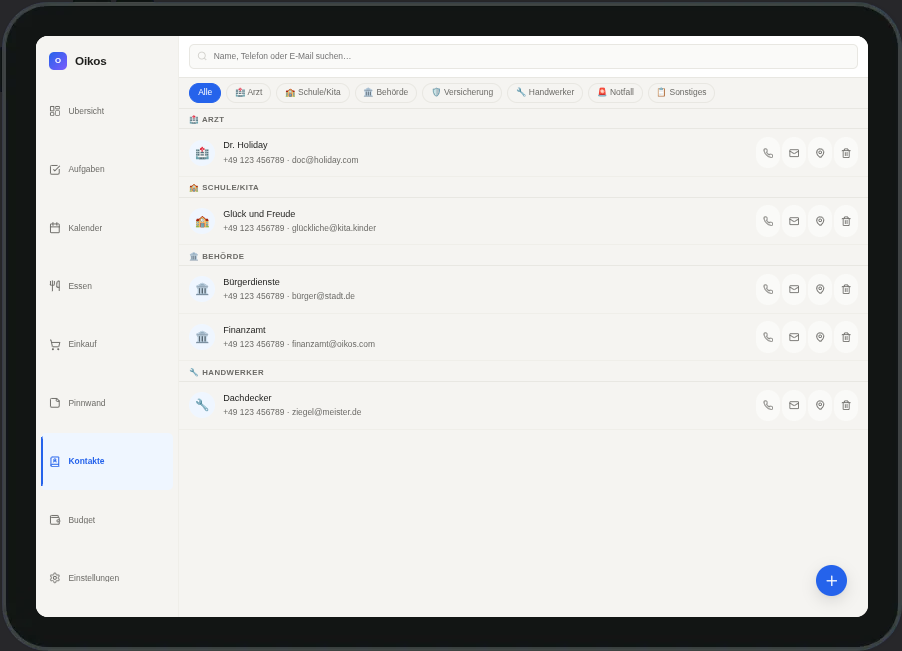Send email to Bürgerdienste
902x651 pixels.
pos(794,289)
